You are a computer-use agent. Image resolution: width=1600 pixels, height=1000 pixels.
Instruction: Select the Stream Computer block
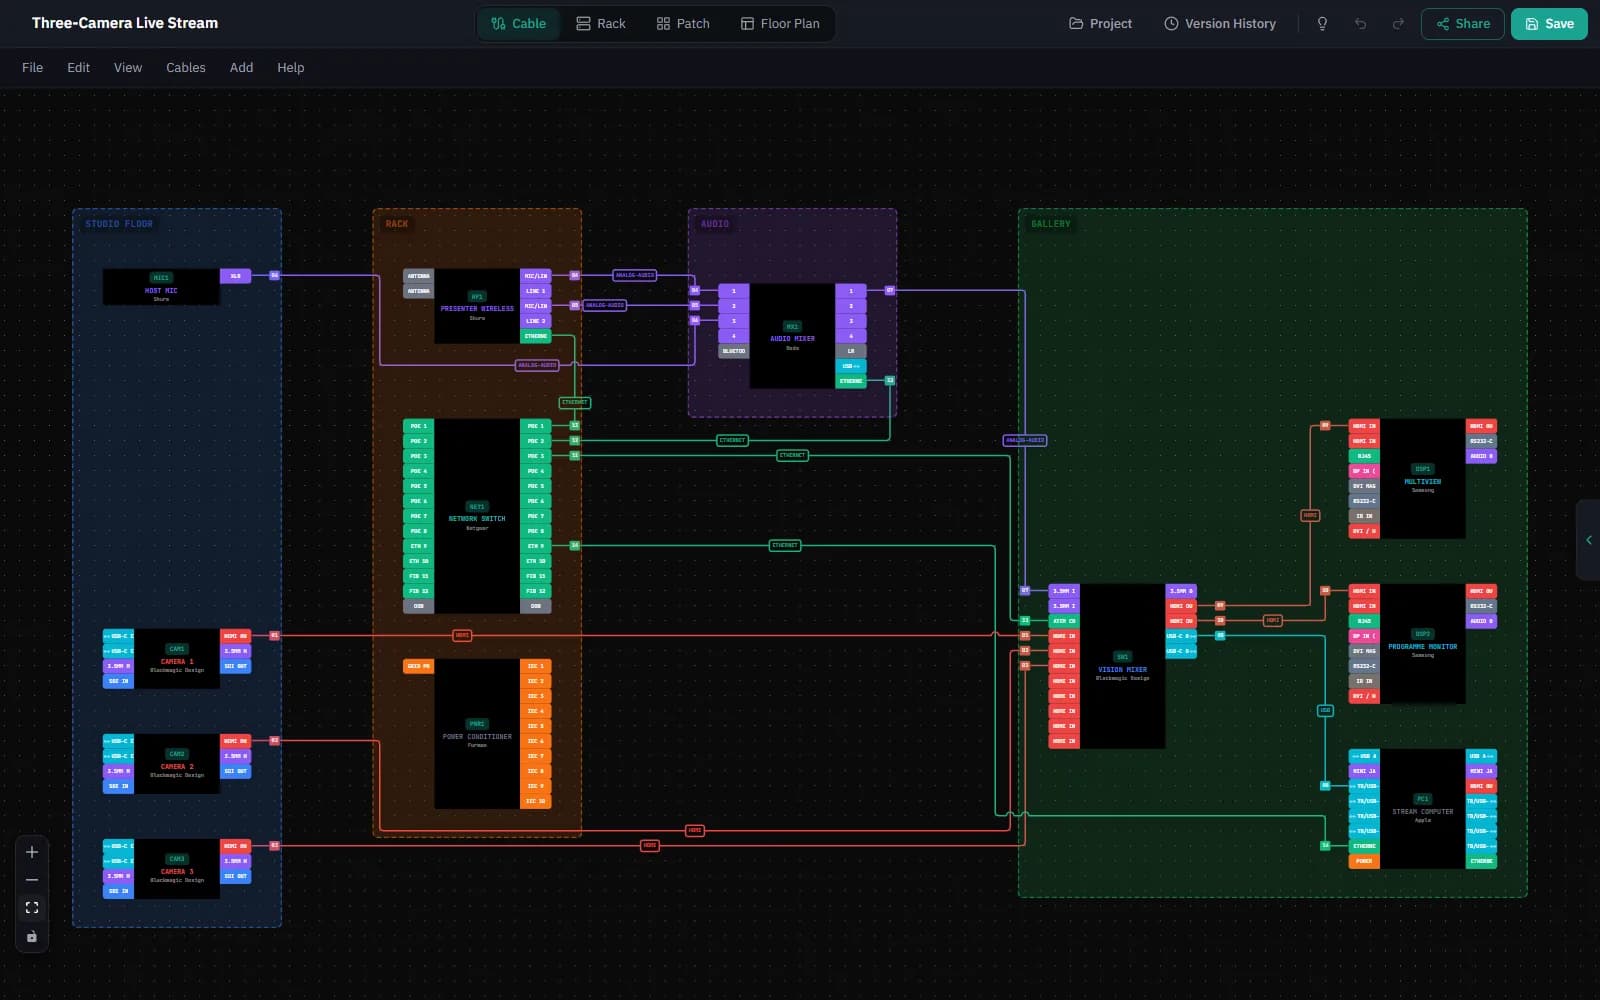(1422, 809)
